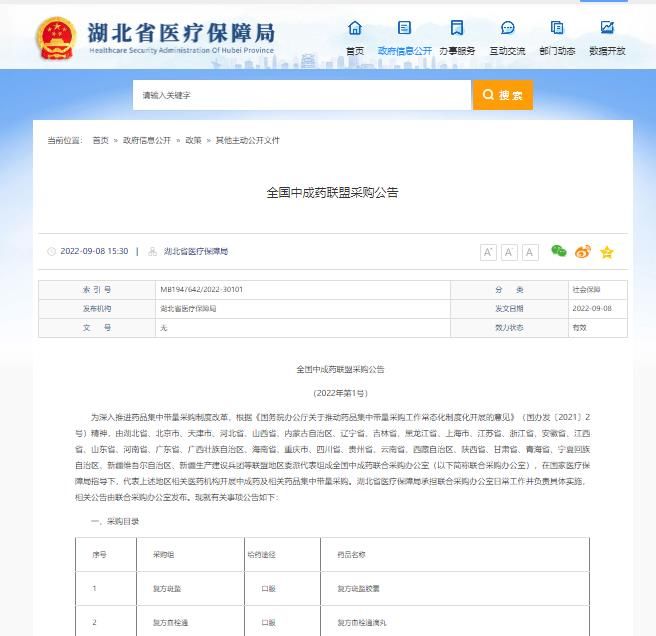The height and width of the screenshot is (636, 656).
Task: Go to 其他主动公开文件 in breadcrumb
Action: pos(247,141)
